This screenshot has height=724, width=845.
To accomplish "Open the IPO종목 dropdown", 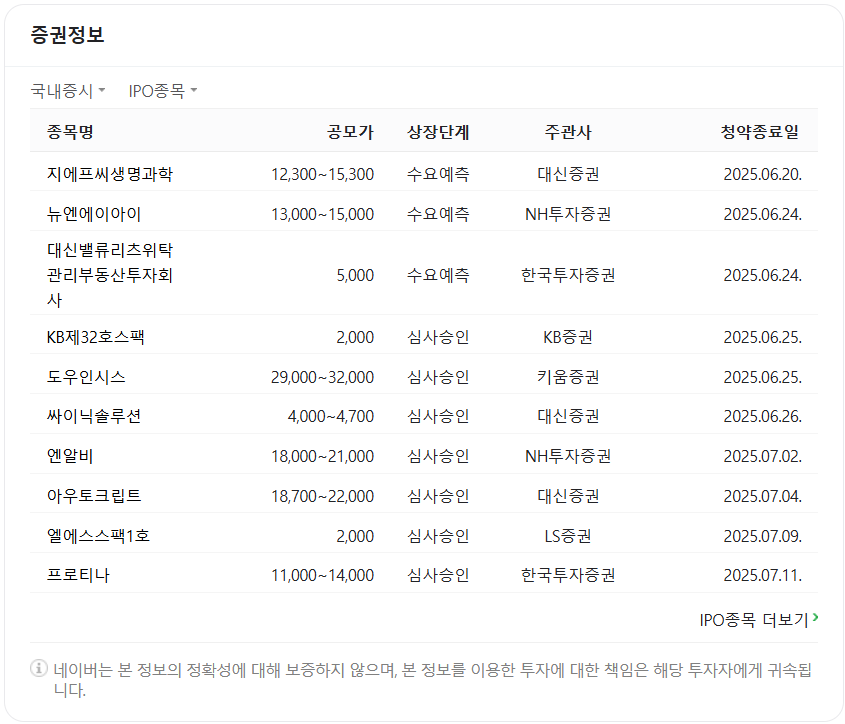I will 163,91.
